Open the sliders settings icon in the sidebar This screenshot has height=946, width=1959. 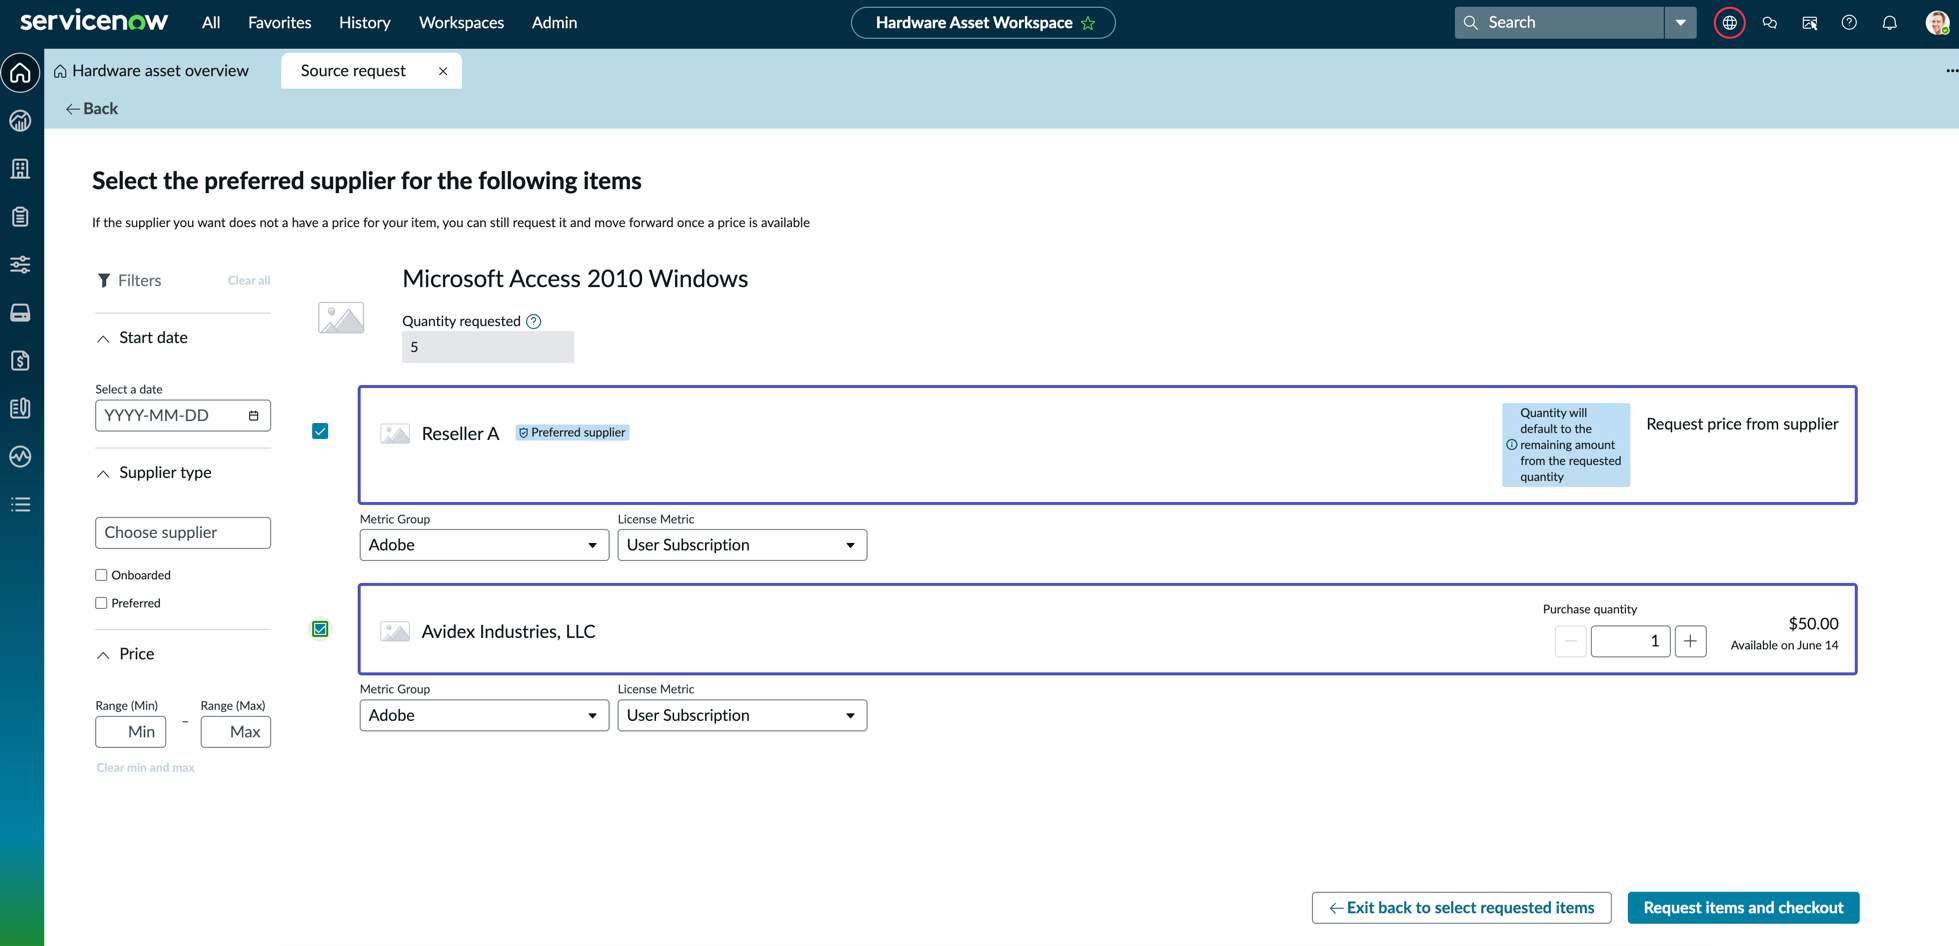tap(21, 265)
